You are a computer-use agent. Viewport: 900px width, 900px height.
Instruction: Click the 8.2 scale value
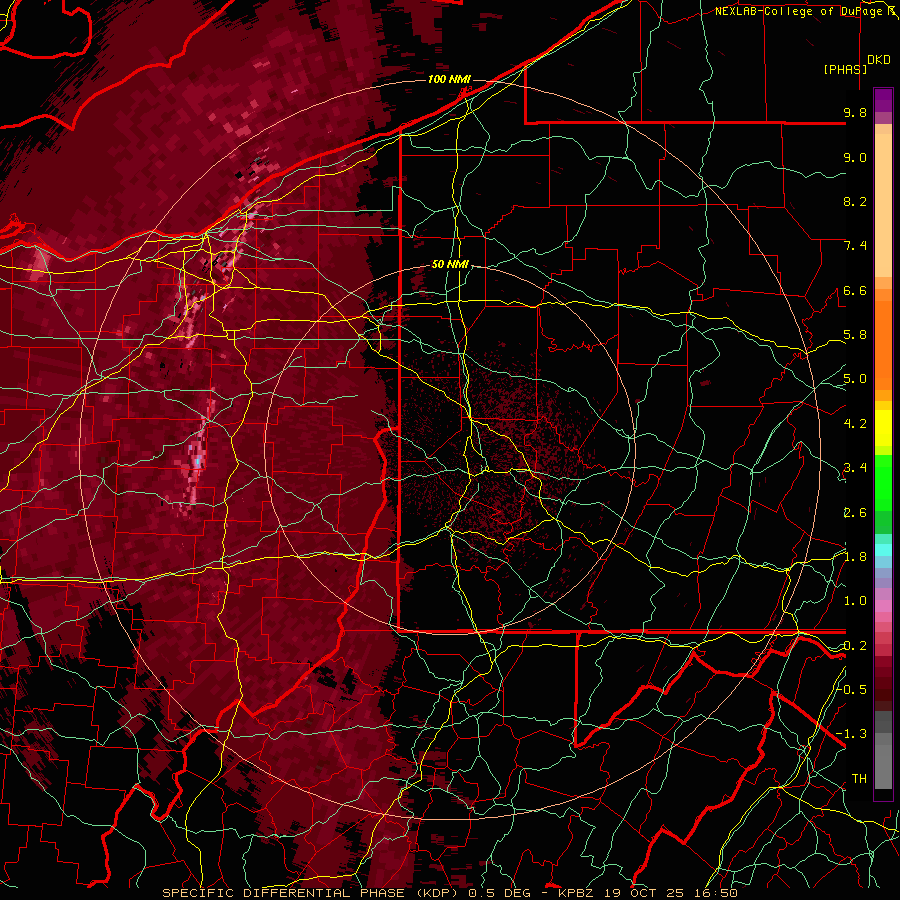point(855,201)
